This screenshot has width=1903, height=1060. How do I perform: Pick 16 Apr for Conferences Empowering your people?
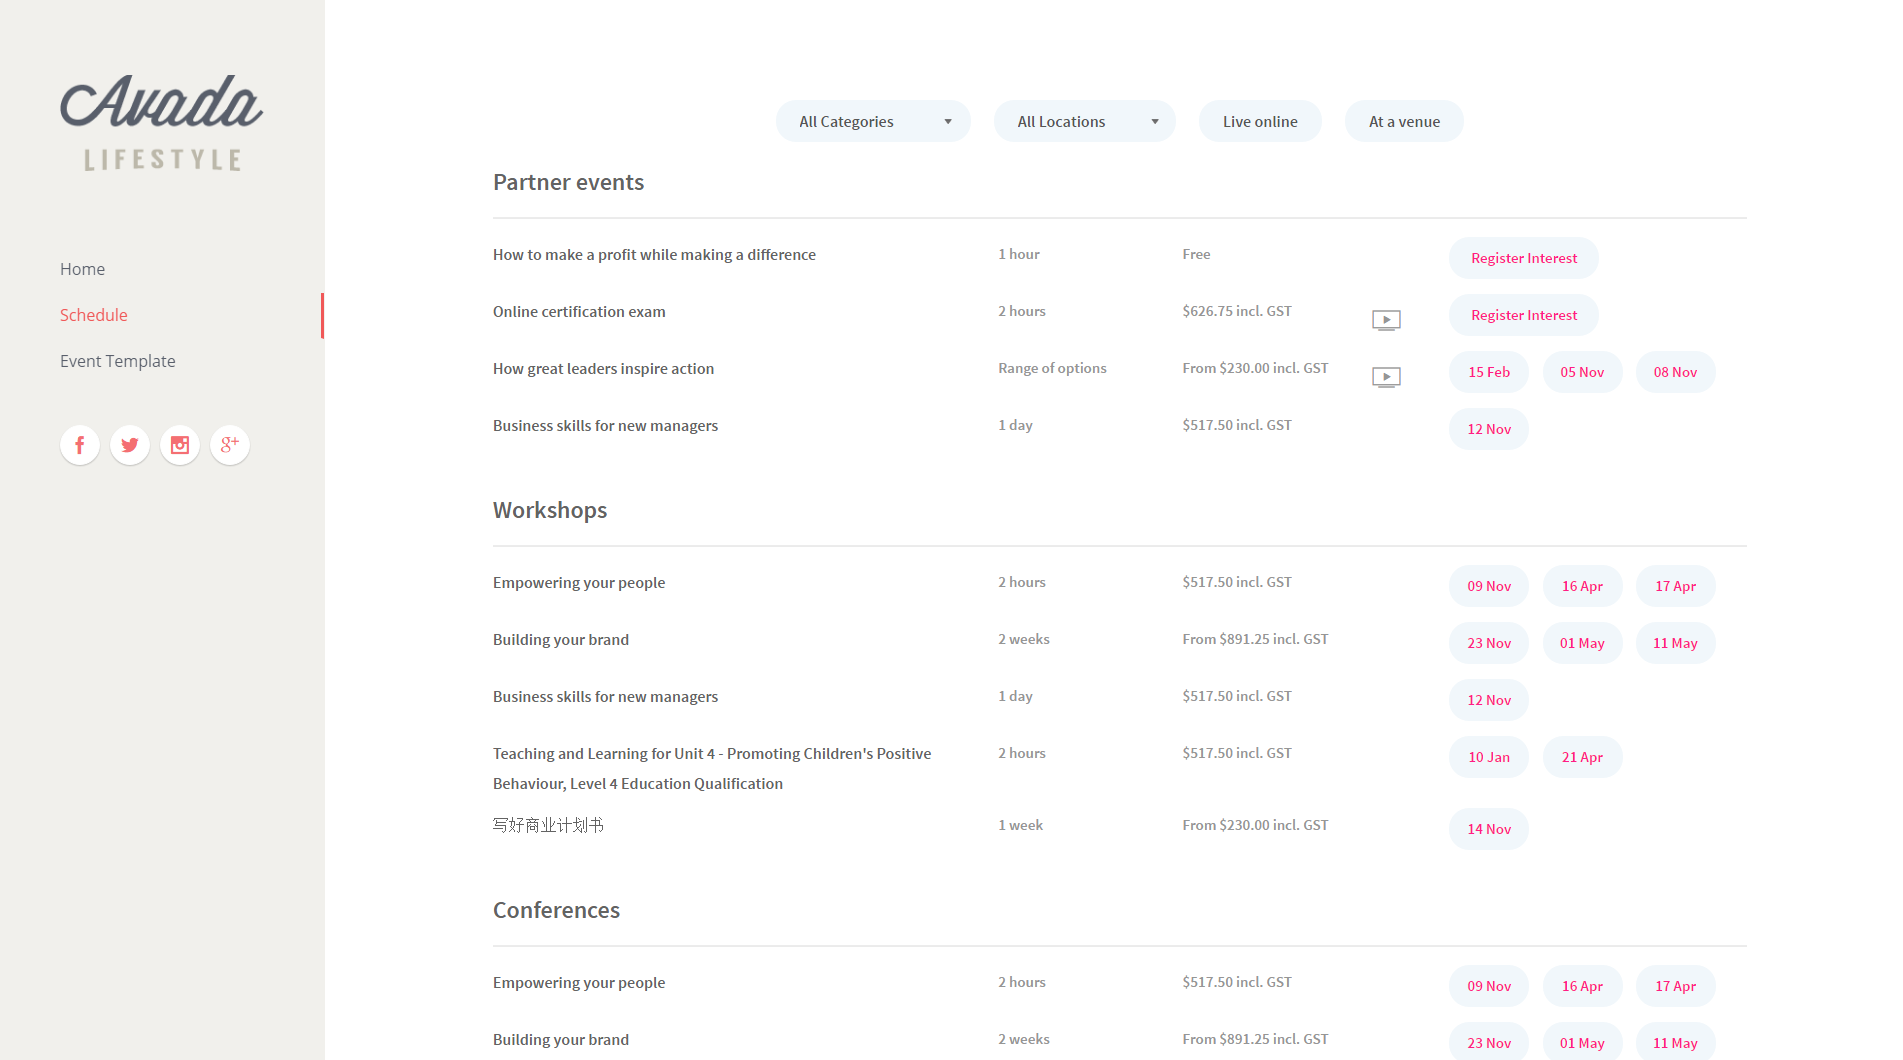[x=1582, y=986]
